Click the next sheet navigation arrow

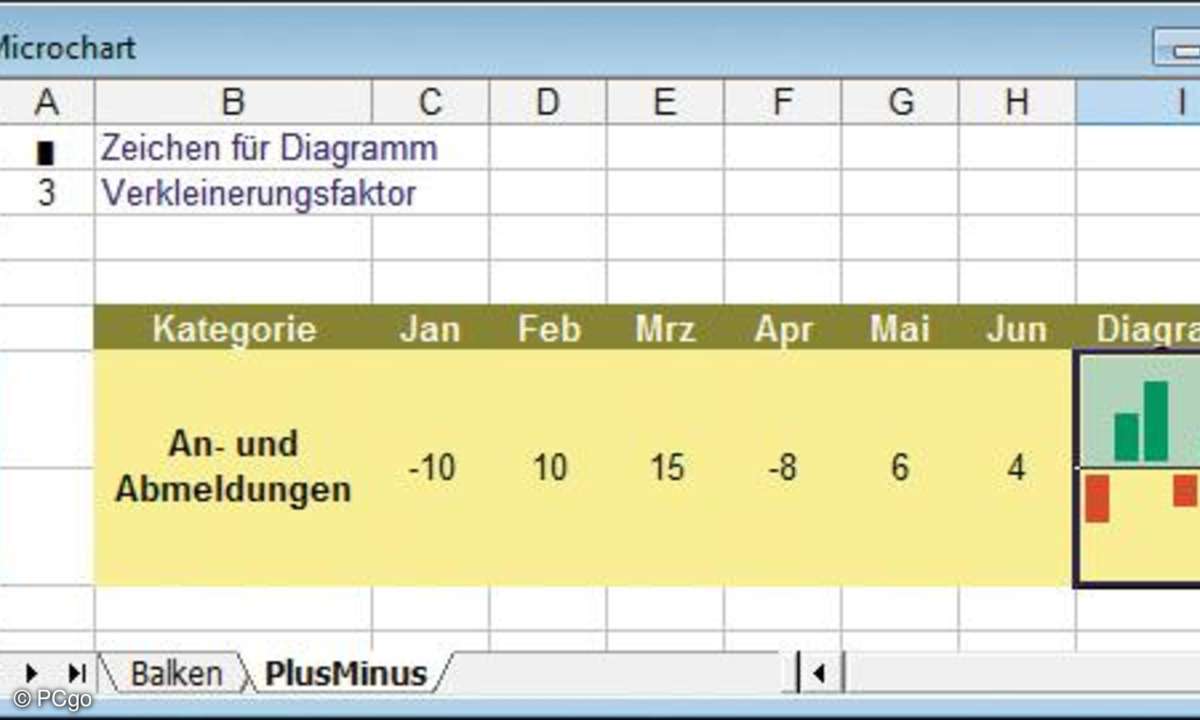(31, 672)
